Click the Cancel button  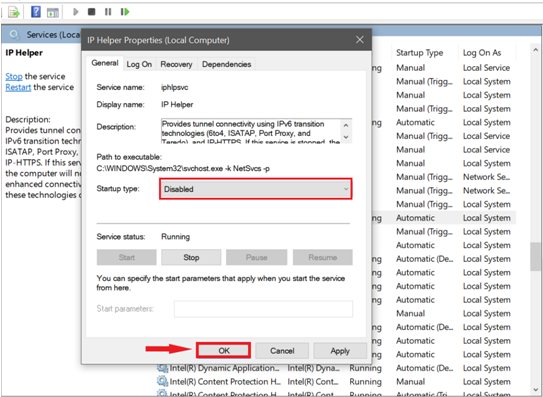tap(282, 351)
